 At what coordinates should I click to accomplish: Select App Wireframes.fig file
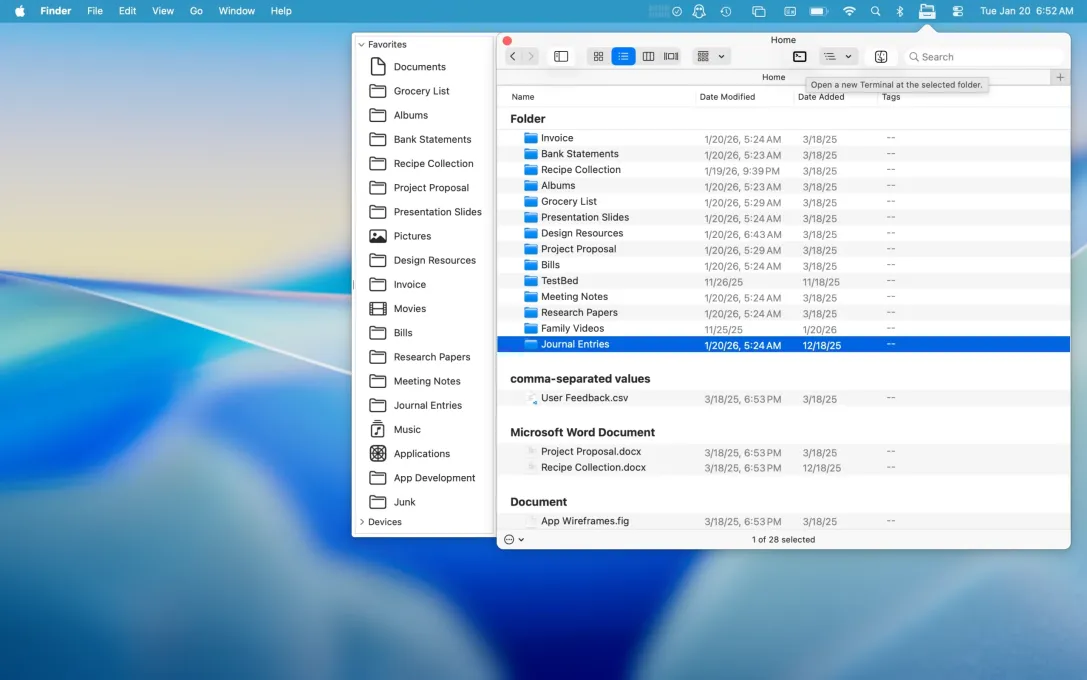[783, 521]
